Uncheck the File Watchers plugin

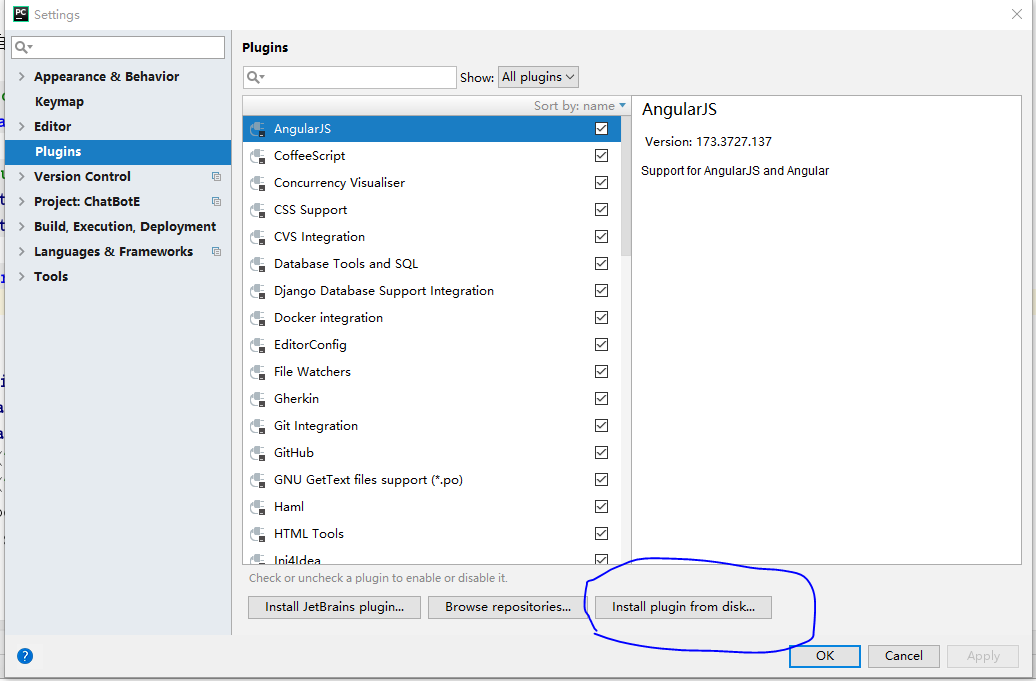601,372
